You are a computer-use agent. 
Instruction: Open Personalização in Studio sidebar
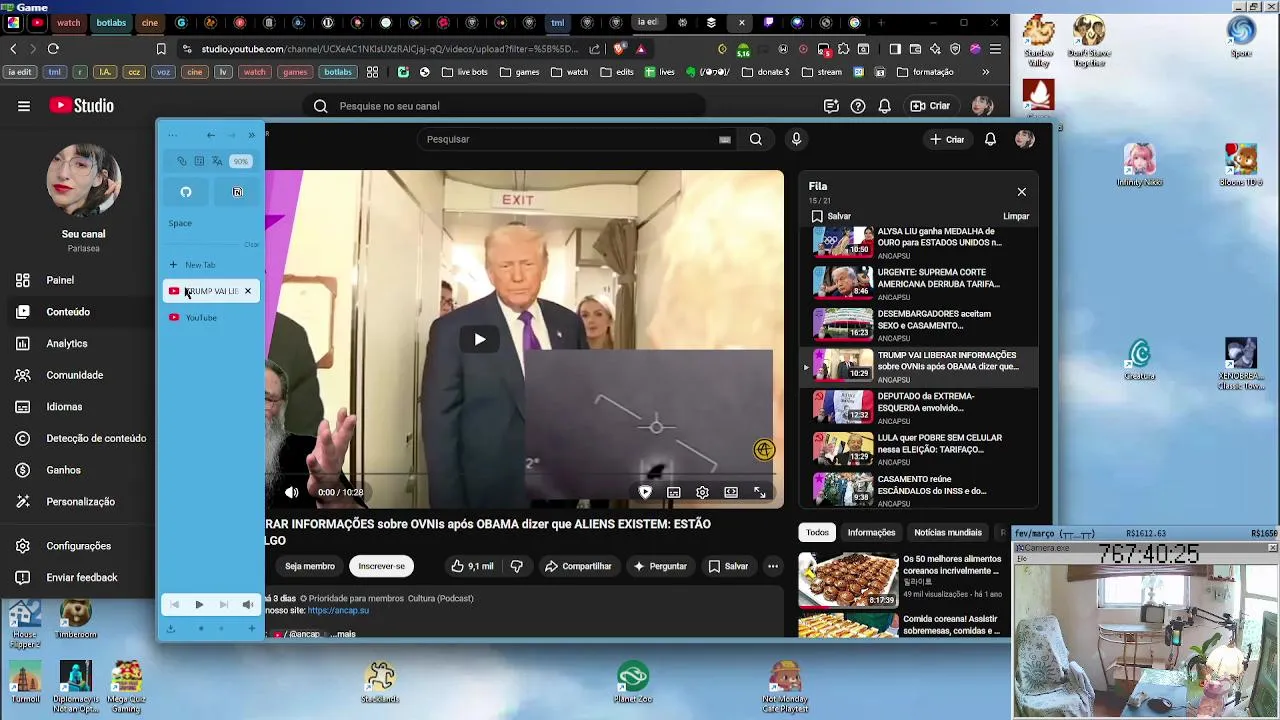(x=78, y=502)
